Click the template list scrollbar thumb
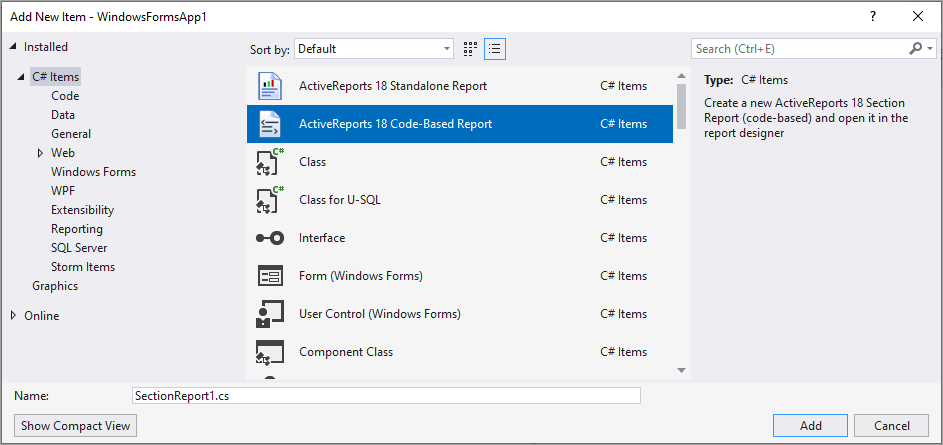Viewport: 943px width, 445px height. pos(681,106)
